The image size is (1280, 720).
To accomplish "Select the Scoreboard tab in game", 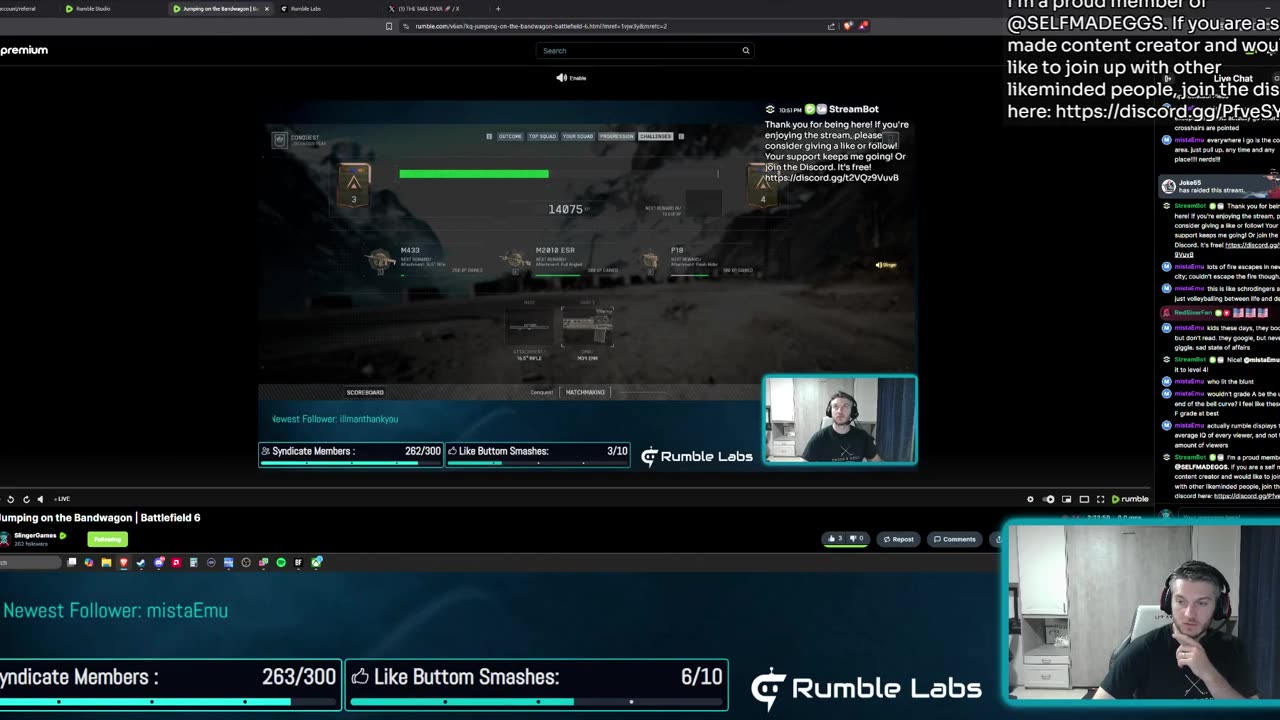I will 365,392.
